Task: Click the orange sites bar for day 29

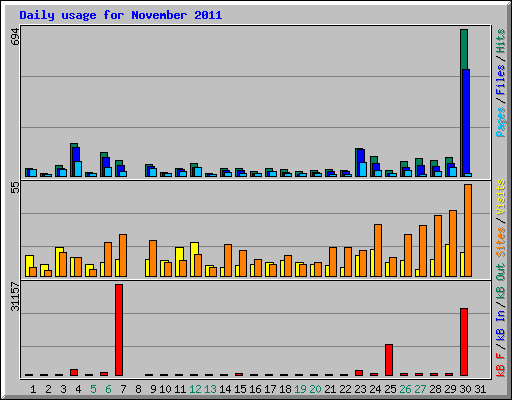Action: tap(453, 243)
